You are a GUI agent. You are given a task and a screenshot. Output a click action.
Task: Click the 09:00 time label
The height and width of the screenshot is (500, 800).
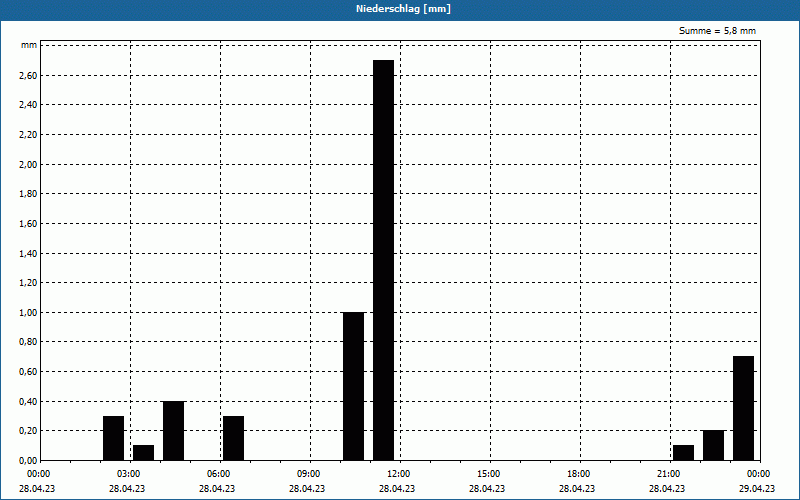309,474
